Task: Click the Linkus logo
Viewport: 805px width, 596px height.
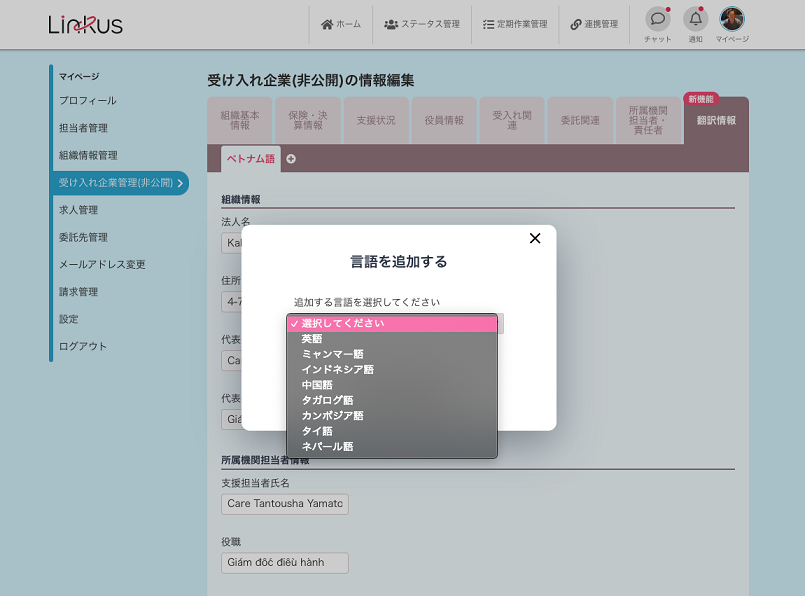Action: coord(85,25)
